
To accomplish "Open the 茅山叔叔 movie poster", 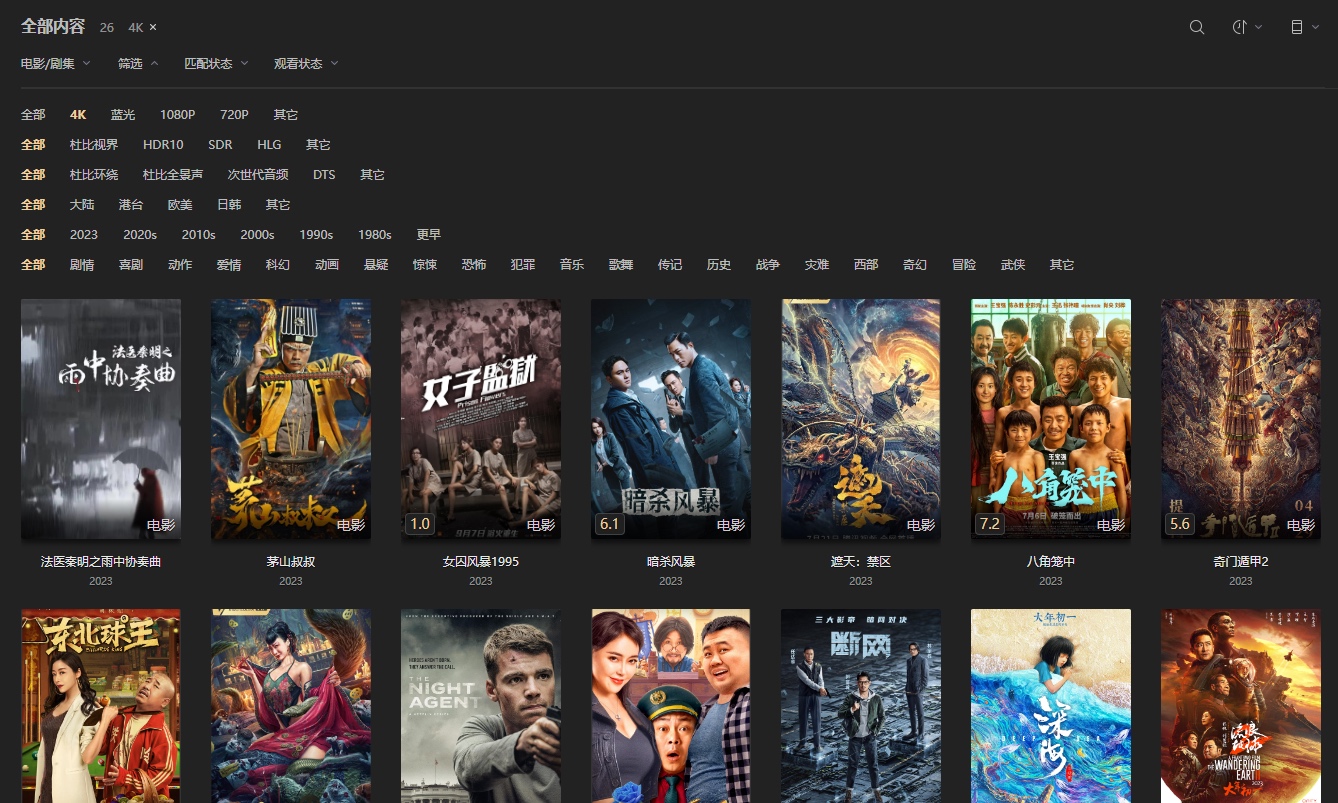I will pyautogui.click(x=291, y=419).
